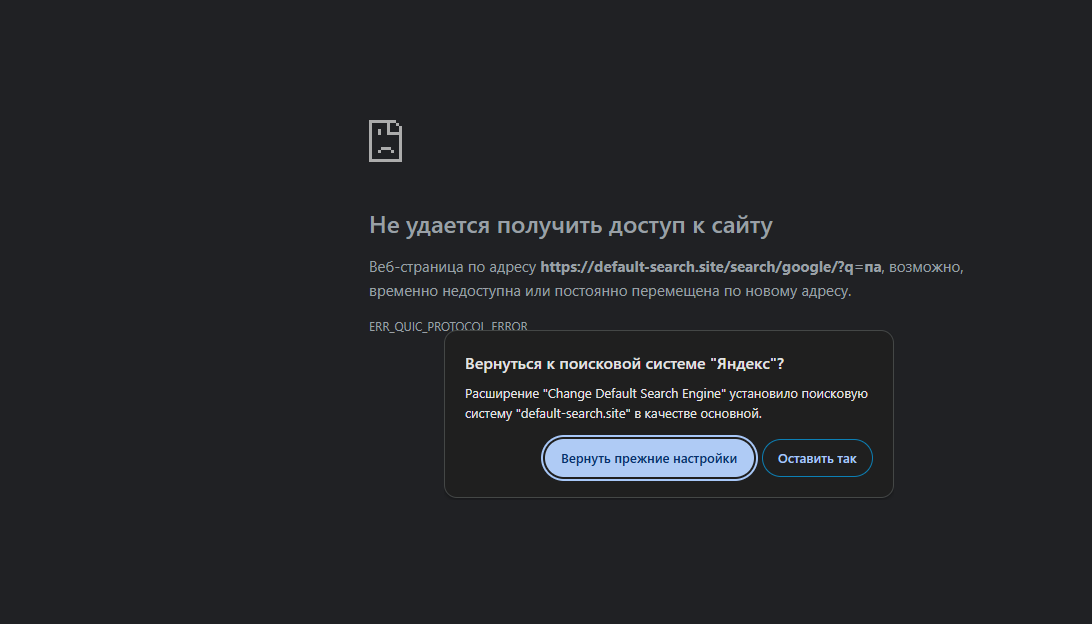Click the word "Расширение" in the dialog

pos(500,394)
